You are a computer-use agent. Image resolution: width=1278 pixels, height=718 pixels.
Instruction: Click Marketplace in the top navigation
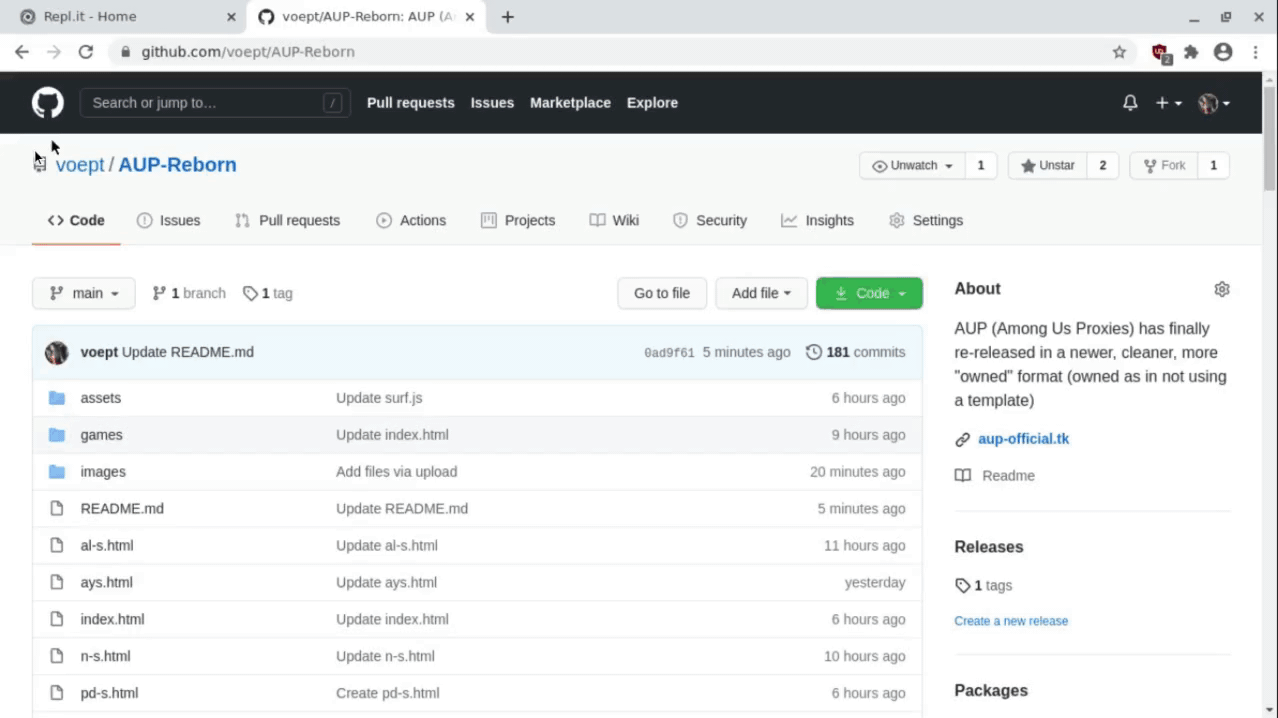(570, 103)
